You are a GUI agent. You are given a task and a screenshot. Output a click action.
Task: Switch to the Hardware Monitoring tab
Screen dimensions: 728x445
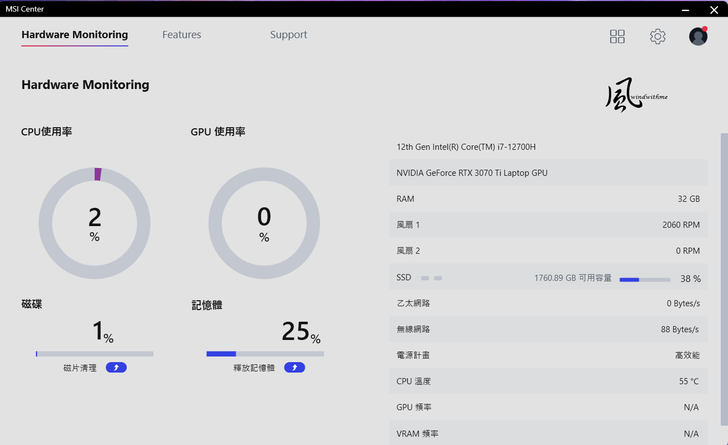[75, 35]
